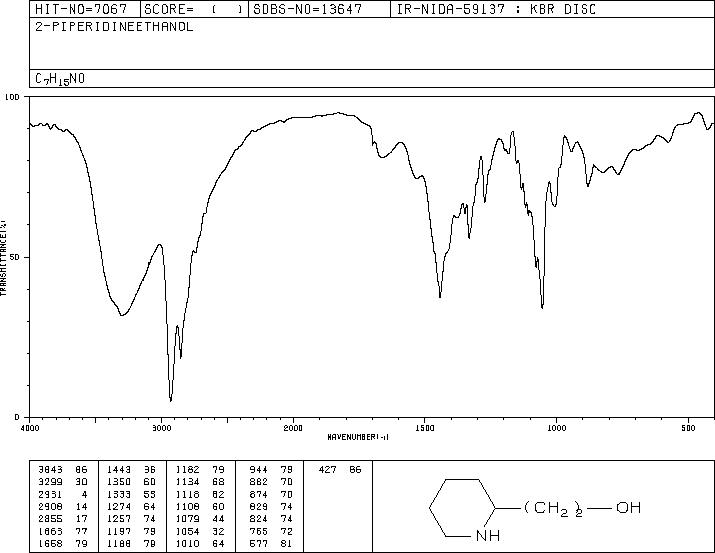Click the 0 transmittance axis label

pos(17,417)
